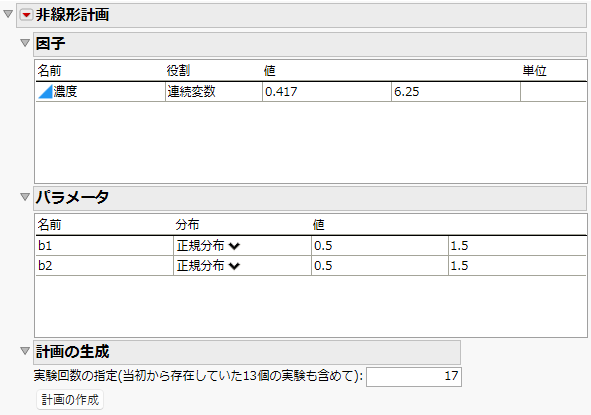
Task: Edit b1's value 1.5
Action: (x=518, y=246)
